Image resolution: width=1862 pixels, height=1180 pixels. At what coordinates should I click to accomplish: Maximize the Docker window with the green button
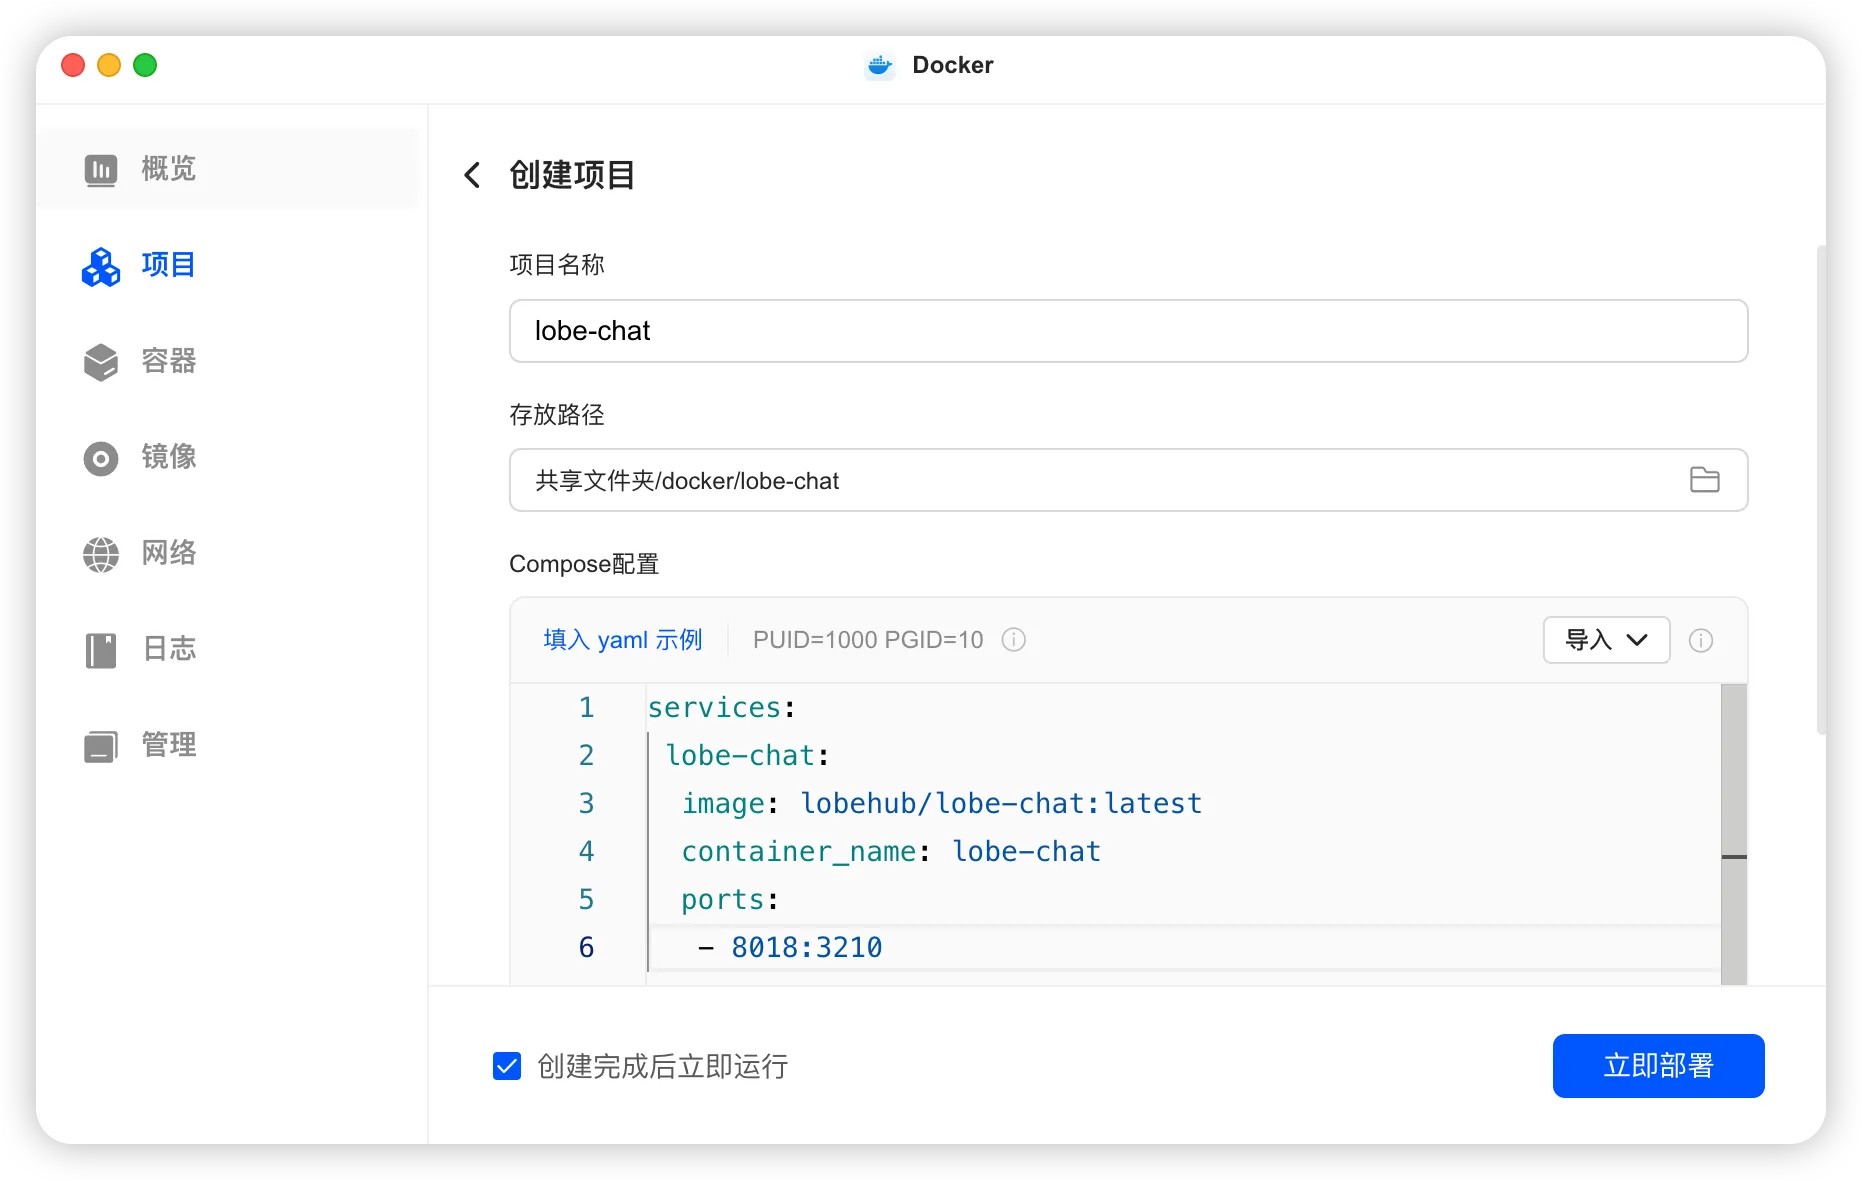tap(145, 65)
